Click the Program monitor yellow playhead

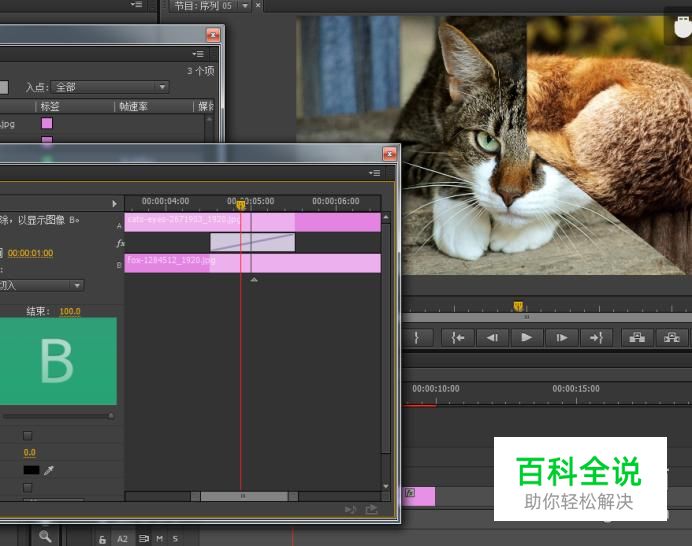point(518,306)
